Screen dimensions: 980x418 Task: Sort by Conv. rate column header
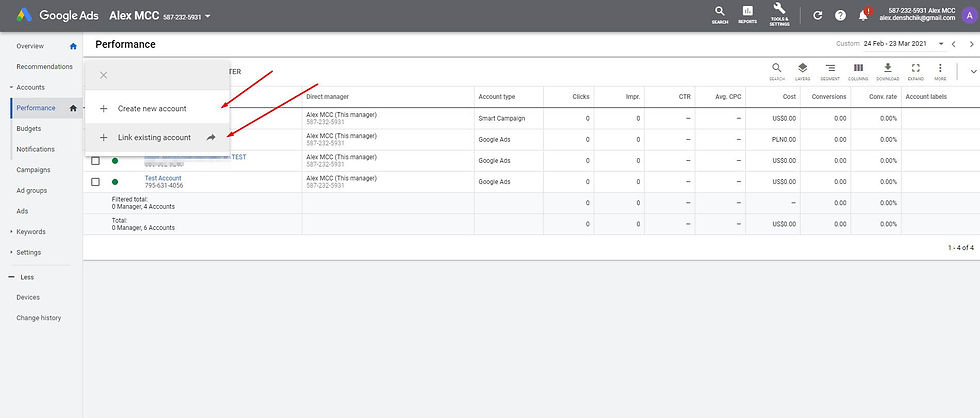883,97
